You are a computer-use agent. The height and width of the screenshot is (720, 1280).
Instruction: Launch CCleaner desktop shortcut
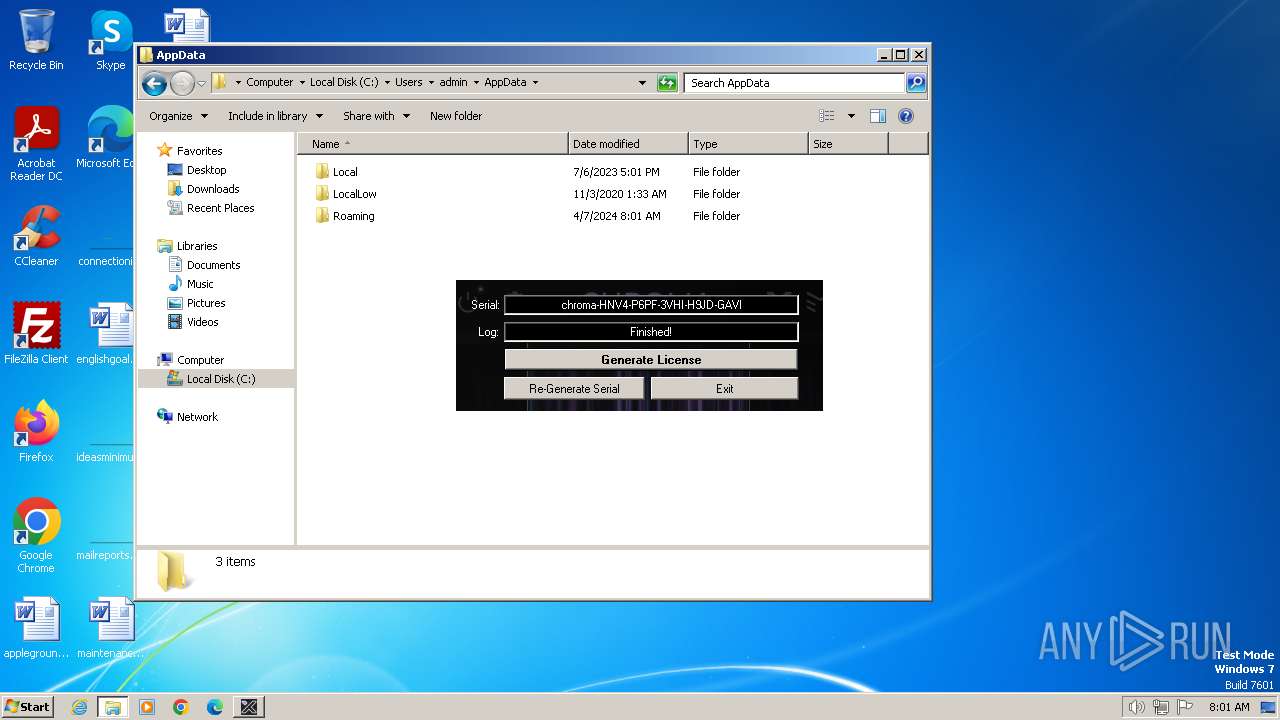point(36,236)
